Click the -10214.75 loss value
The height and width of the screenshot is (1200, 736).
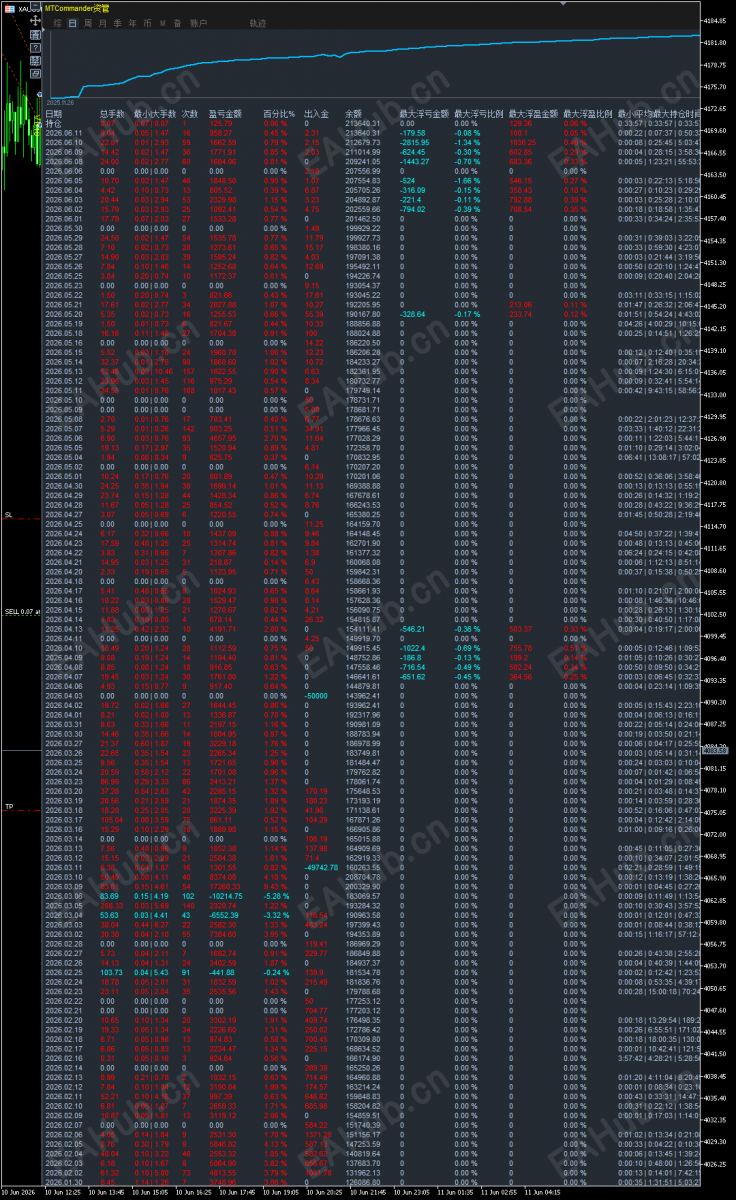pyautogui.click(x=226, y=896)
